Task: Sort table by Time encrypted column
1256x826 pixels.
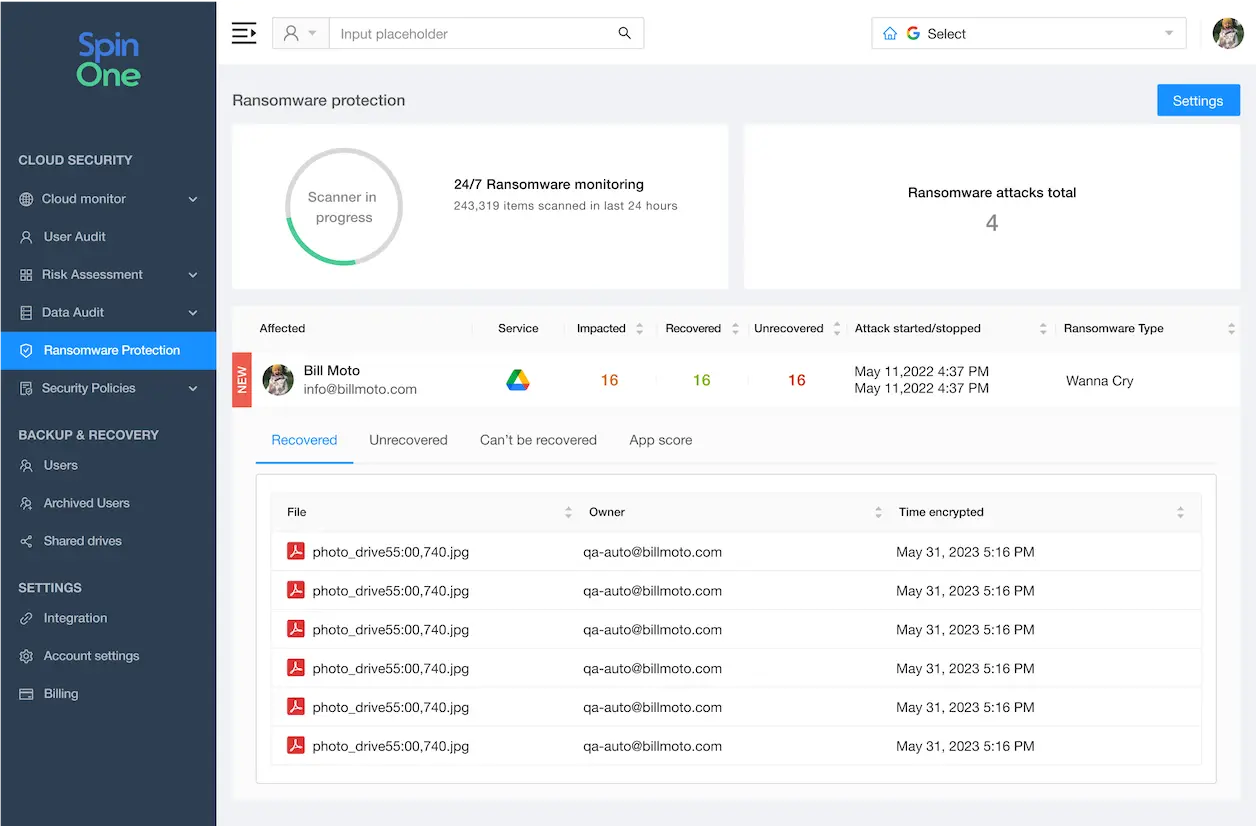Action: tap(1180, 512)
